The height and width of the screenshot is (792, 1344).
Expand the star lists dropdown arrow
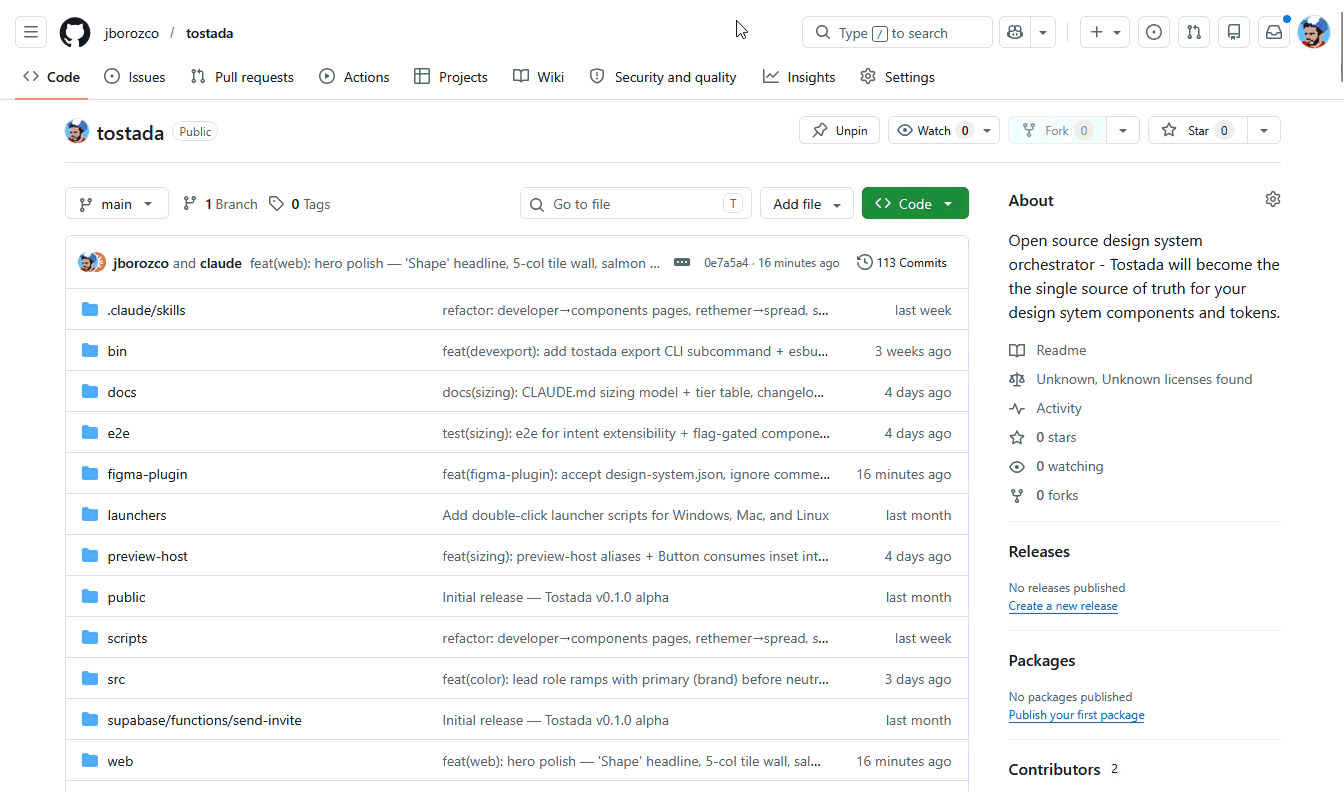1264,130
